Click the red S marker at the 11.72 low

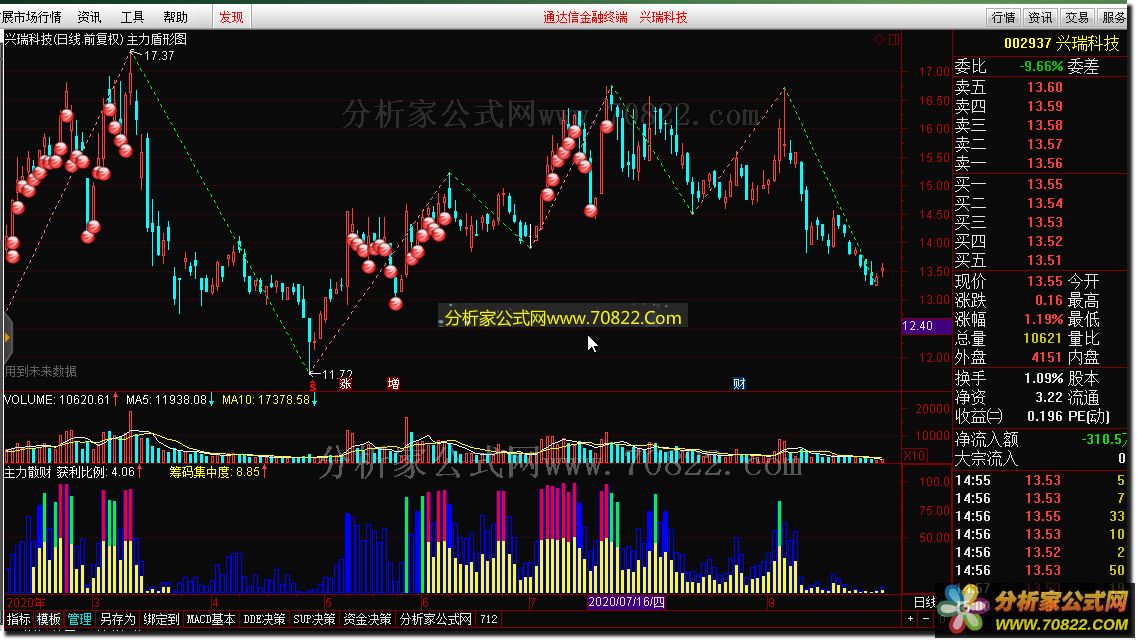[x=313, y=386]
